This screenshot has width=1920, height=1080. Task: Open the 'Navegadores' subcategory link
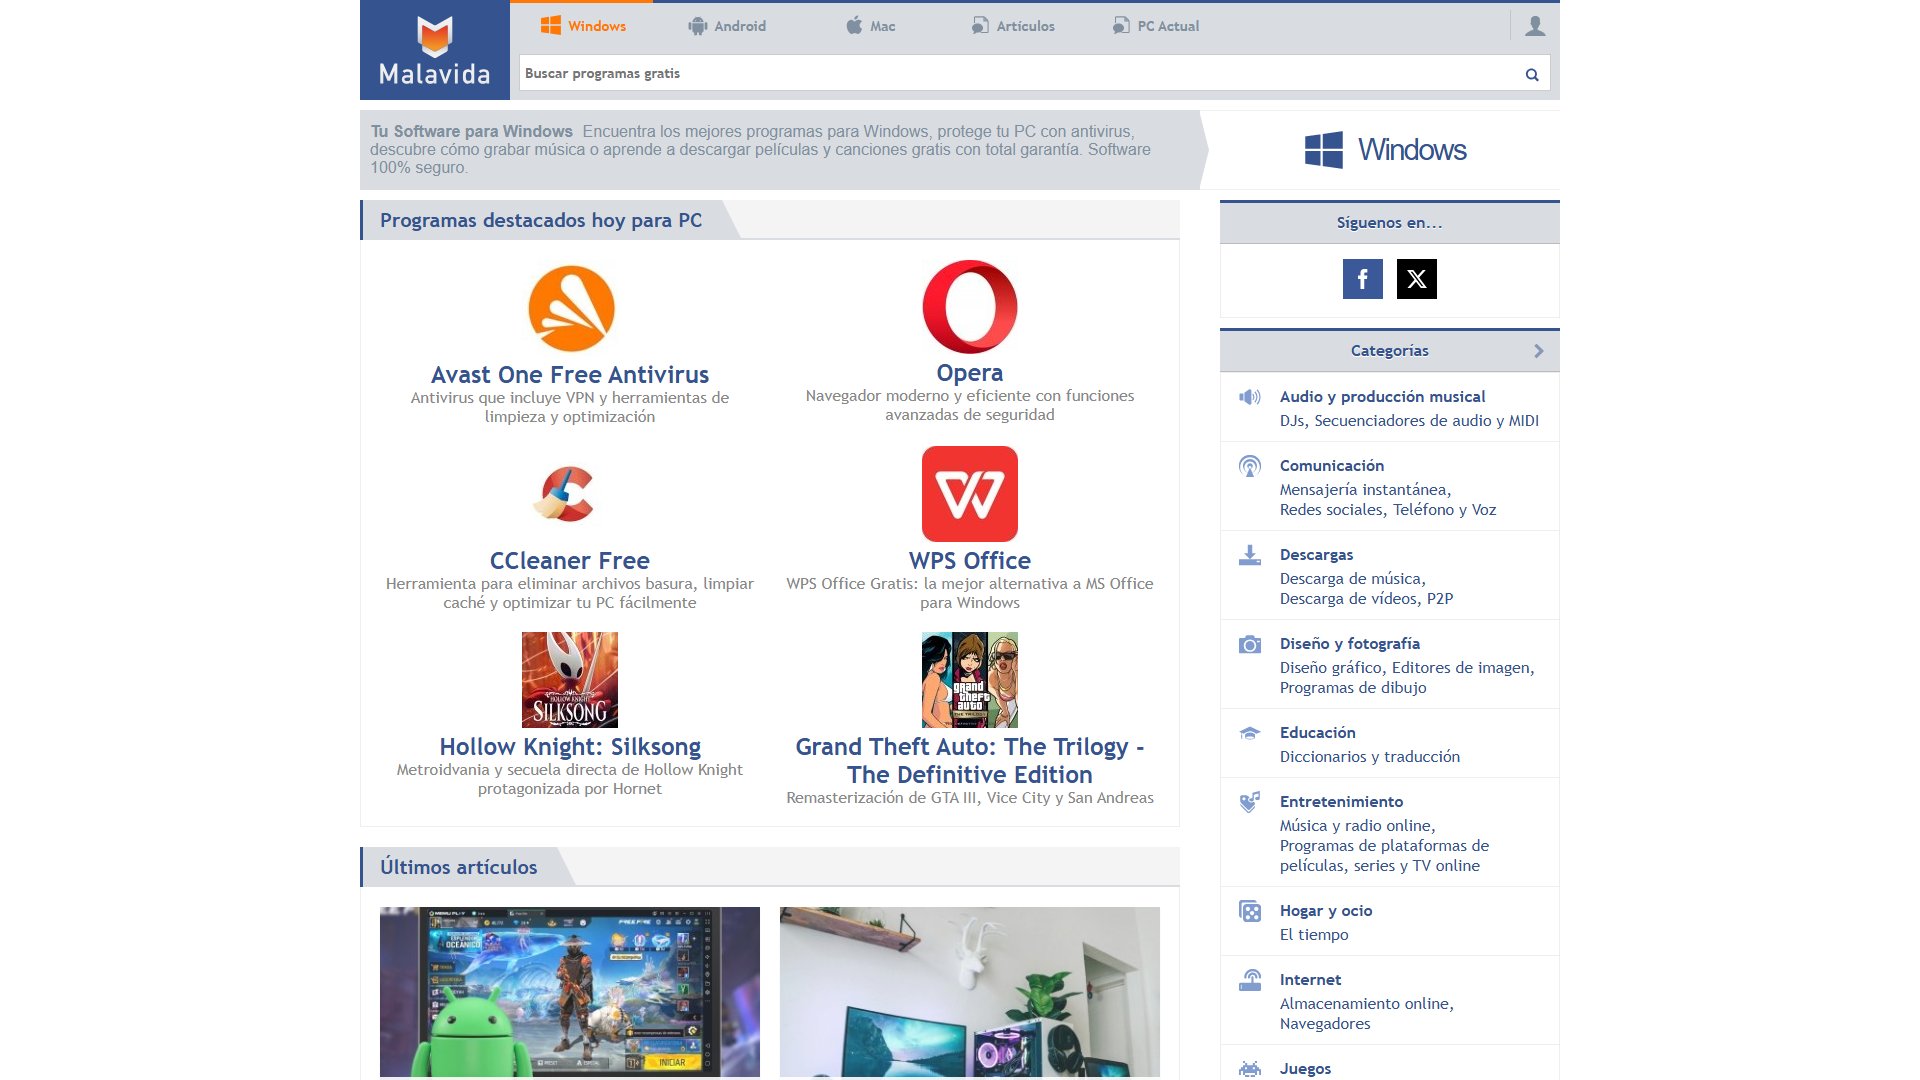click(1325, 1024)
